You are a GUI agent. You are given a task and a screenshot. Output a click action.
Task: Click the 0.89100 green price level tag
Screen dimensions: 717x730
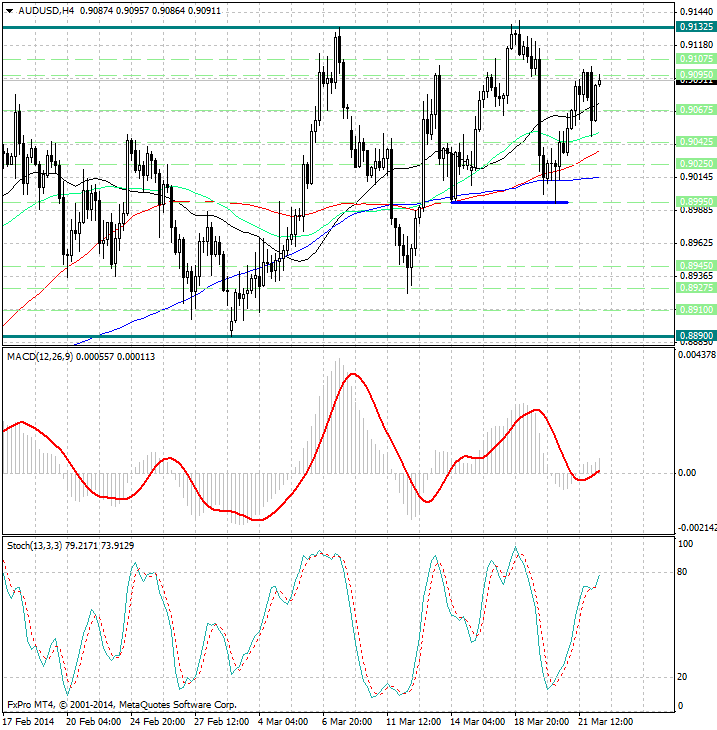coord(694,310)
